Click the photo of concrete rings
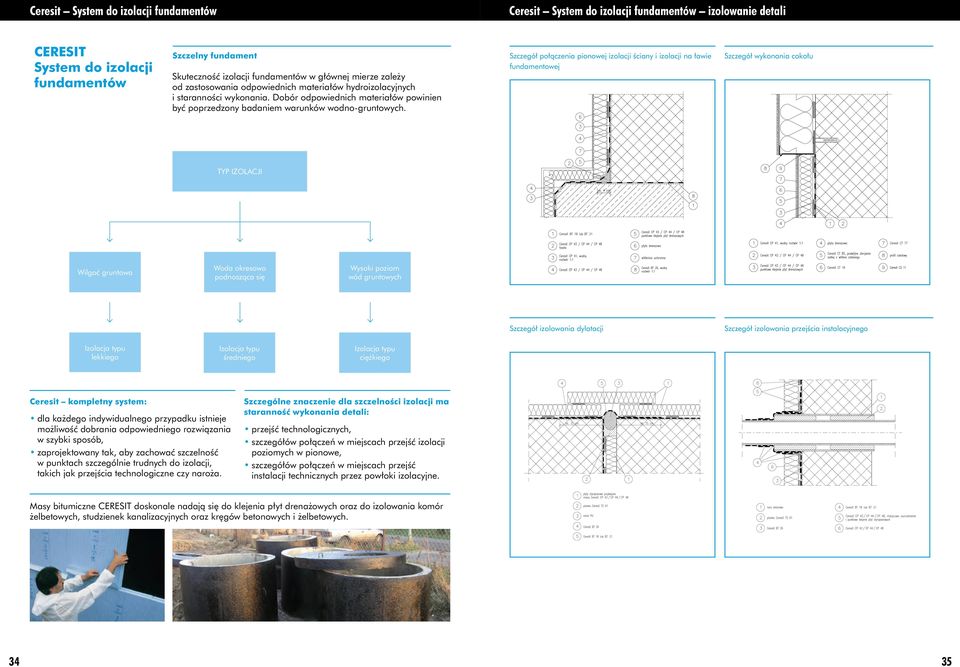This screenshot has height=667, width=960. 311,575
